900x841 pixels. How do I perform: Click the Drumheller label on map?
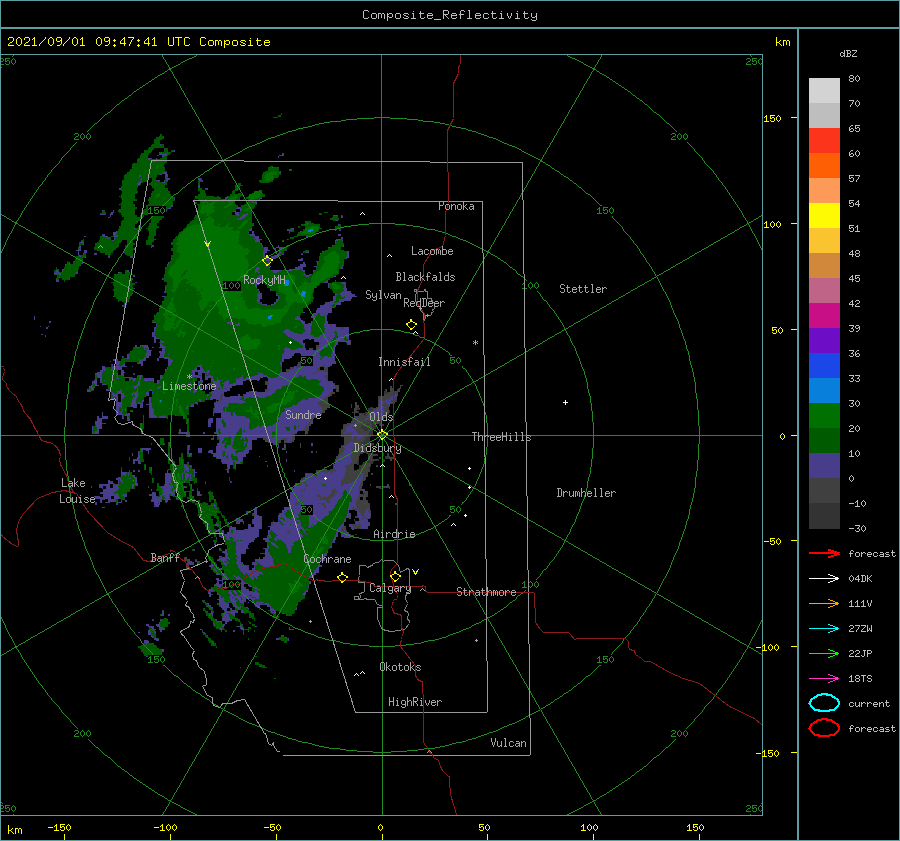(586, 493)
